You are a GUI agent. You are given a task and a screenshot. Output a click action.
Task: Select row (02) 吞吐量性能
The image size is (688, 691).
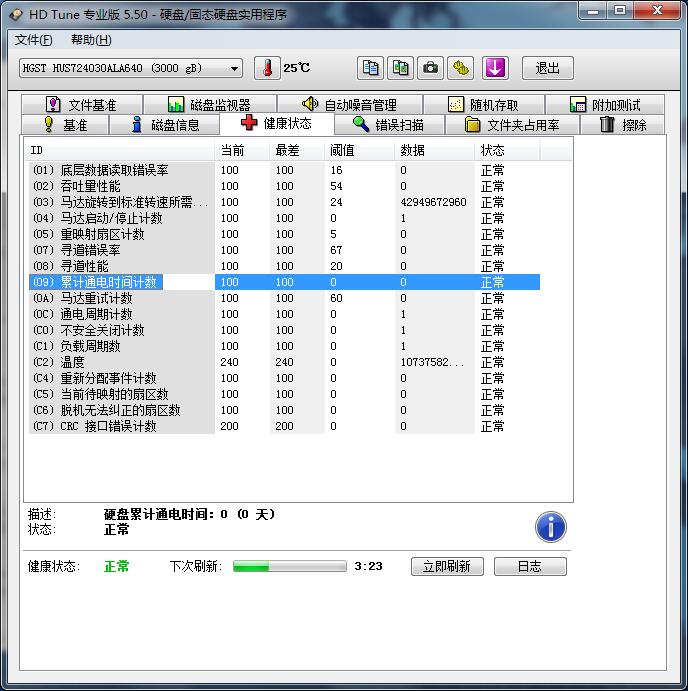click(x=285, y=186)
